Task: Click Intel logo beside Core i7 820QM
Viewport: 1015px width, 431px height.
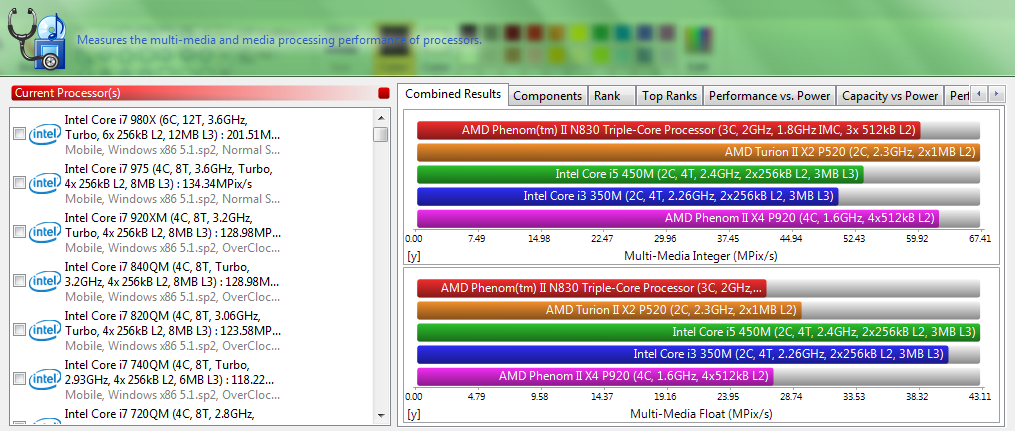Action: pyautogui.click(x=46, y=330)
